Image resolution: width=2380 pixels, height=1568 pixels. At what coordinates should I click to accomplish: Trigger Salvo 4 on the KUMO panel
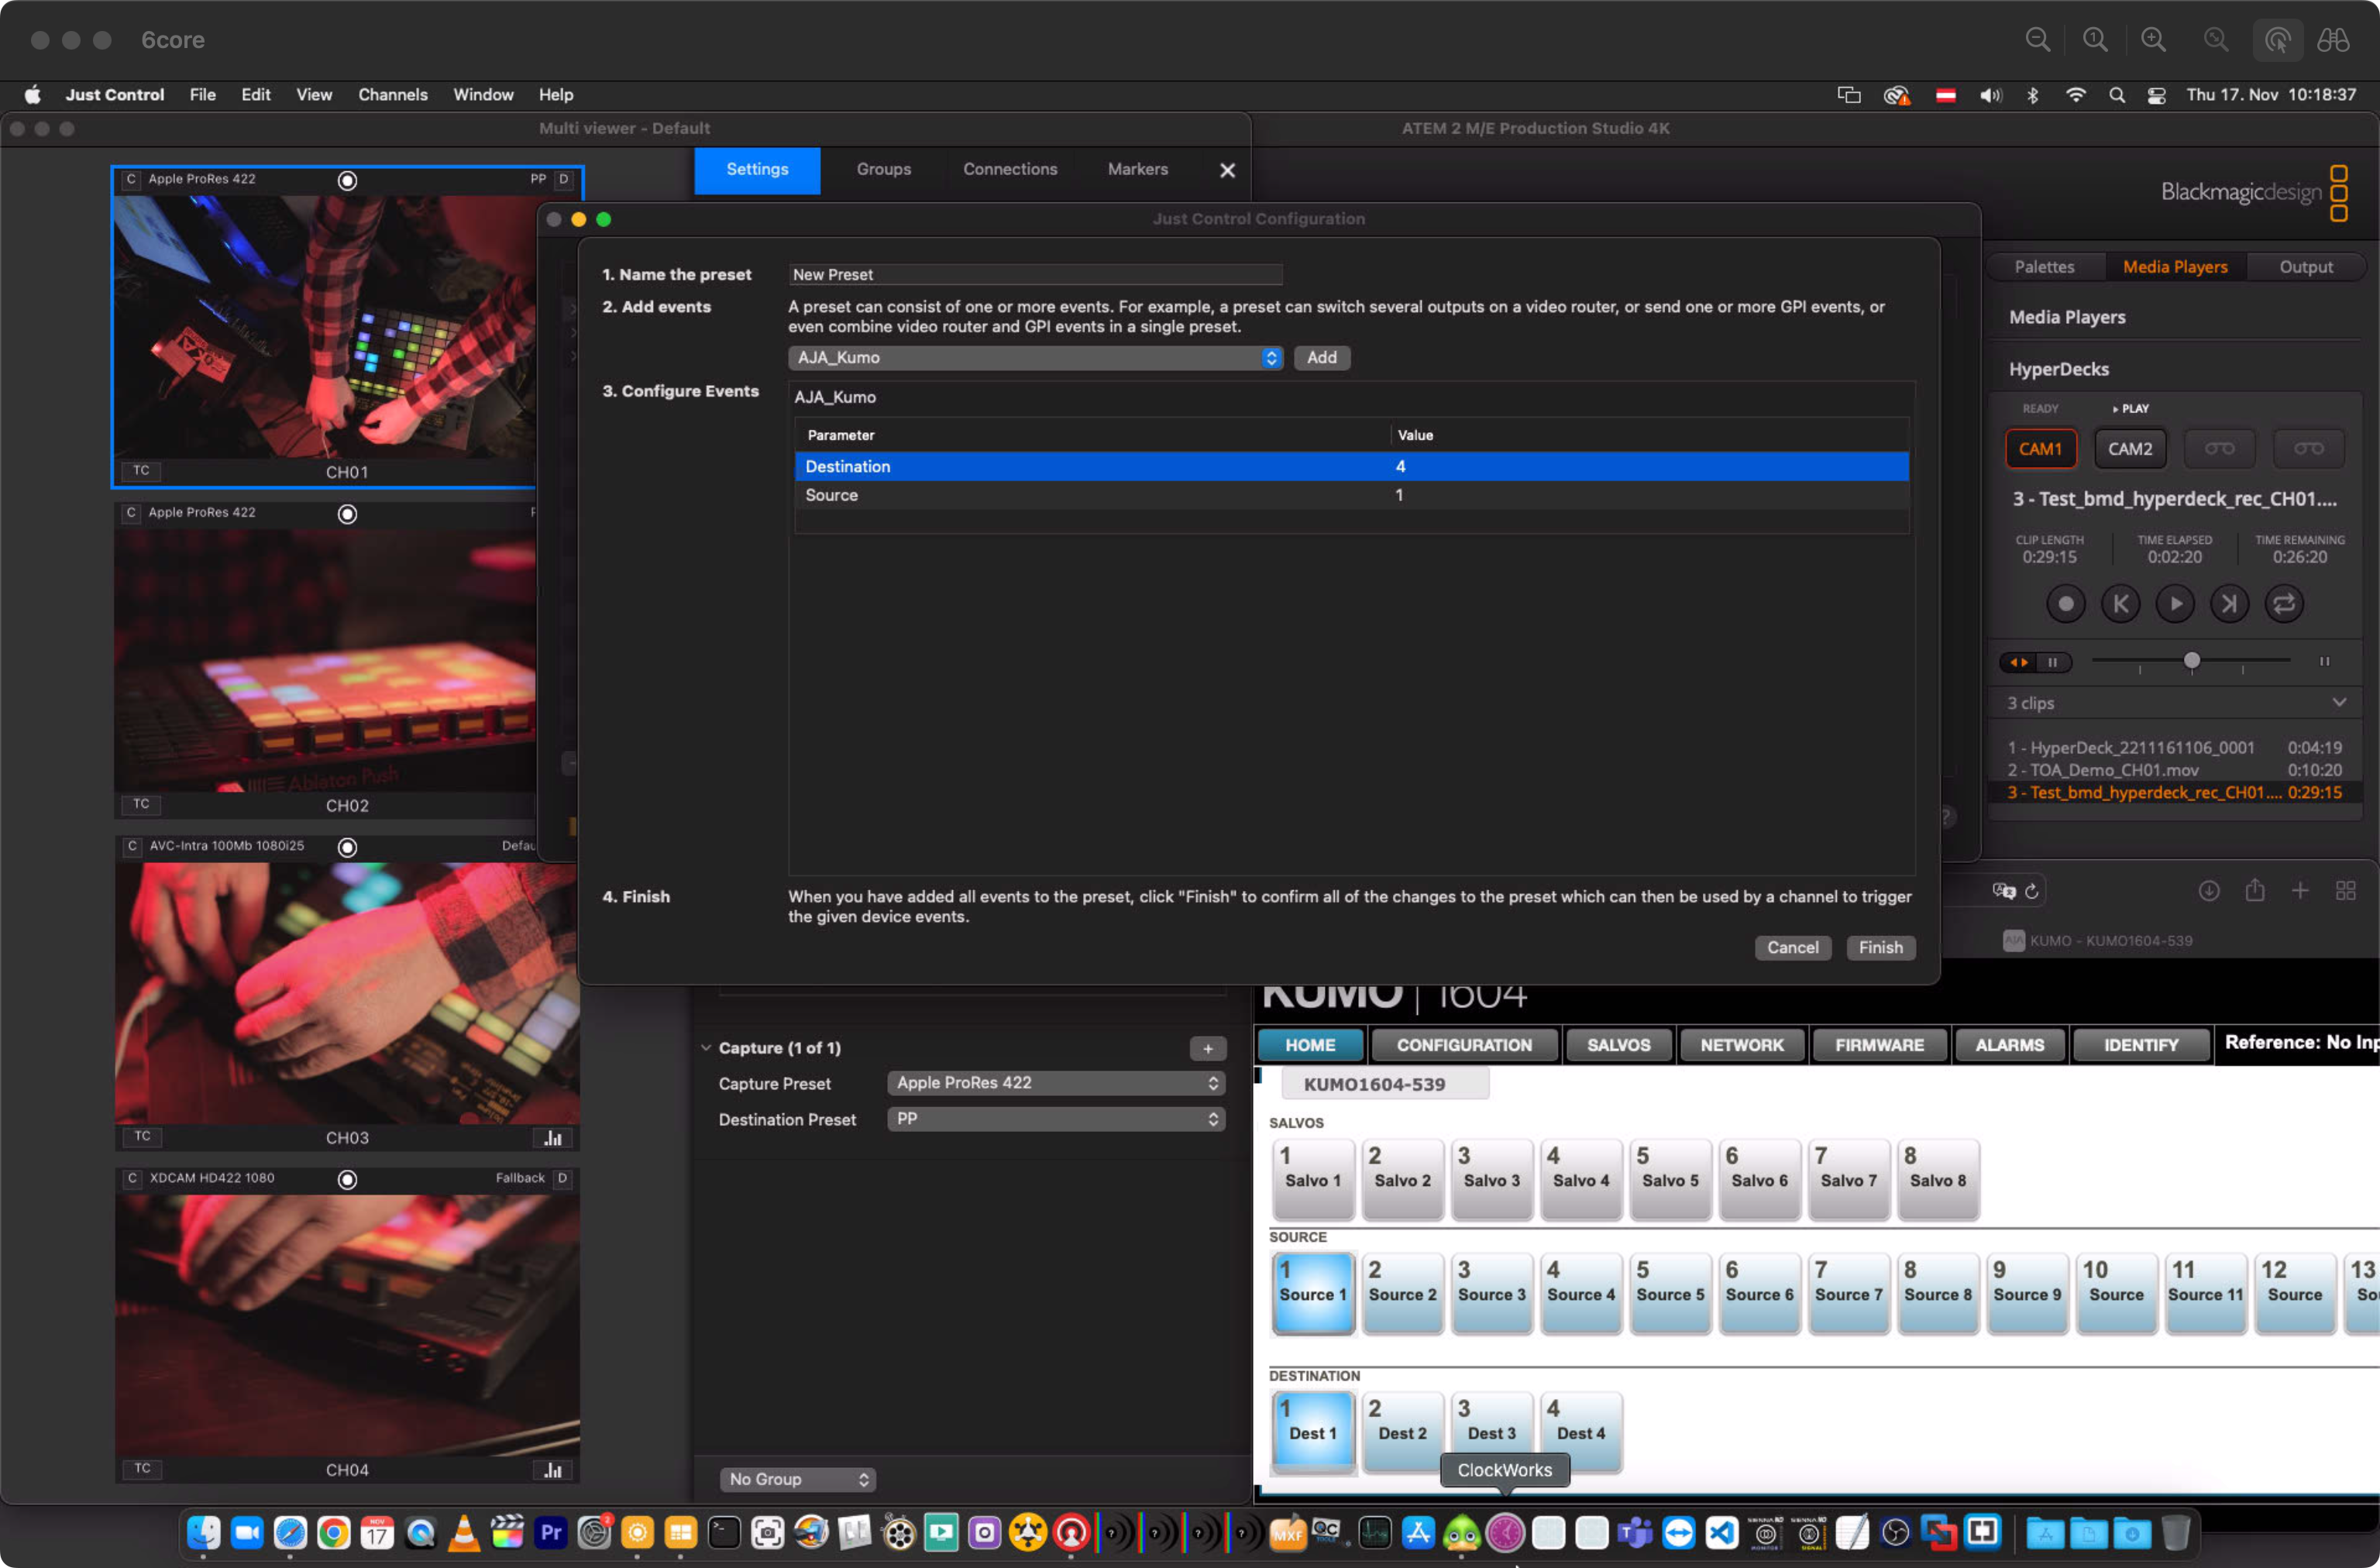pos(1580,1179)
